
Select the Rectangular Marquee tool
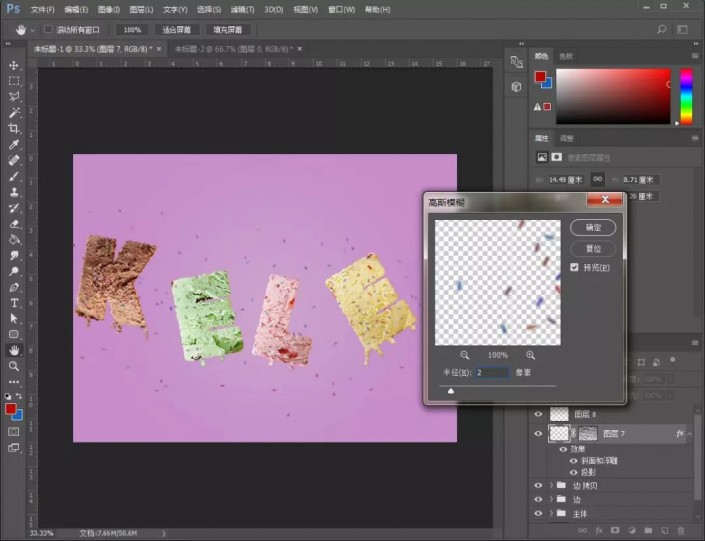coord(14,81)
